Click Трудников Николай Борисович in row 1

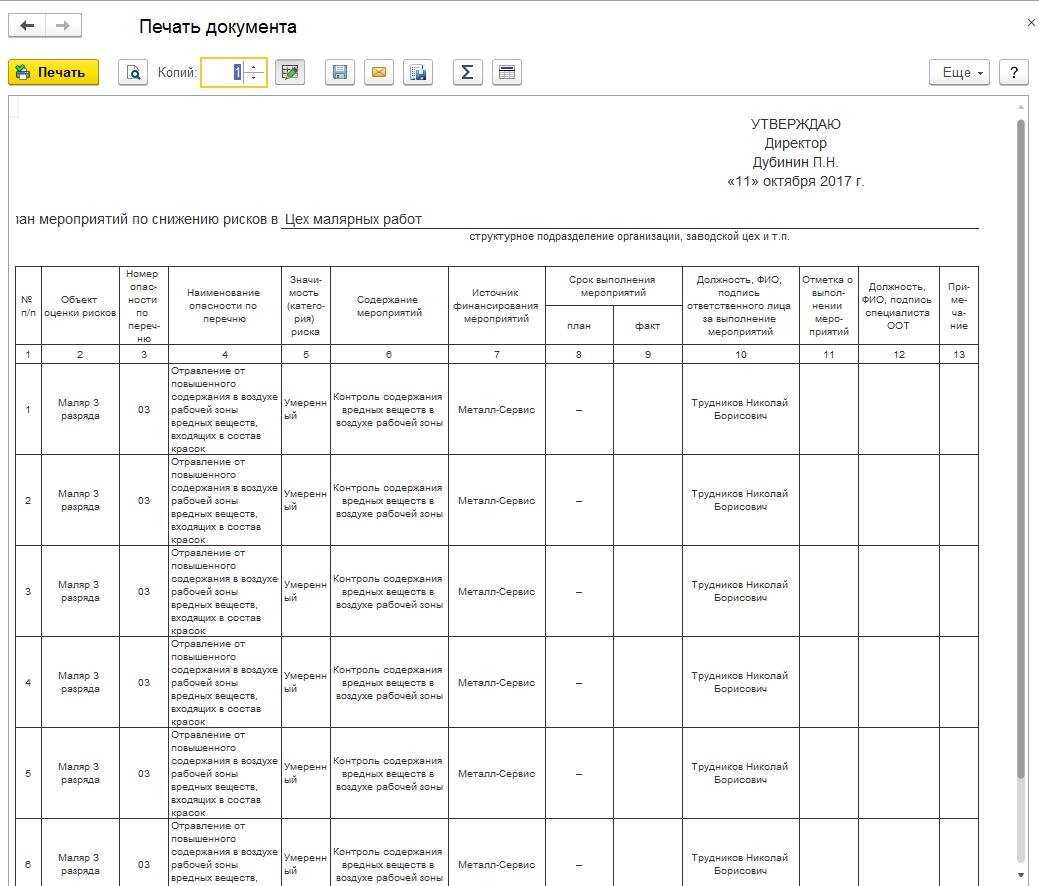coord(740,410)
